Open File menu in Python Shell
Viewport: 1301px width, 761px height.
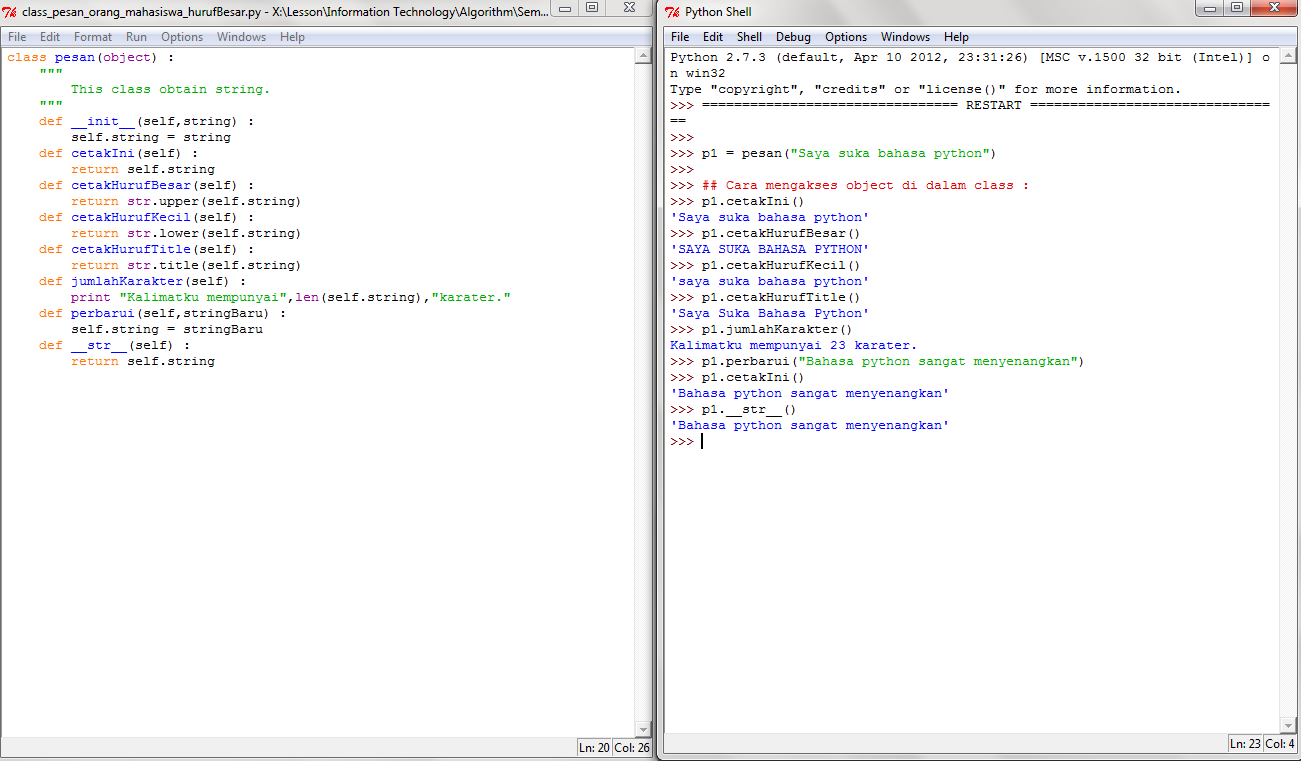tap(680, 37)
